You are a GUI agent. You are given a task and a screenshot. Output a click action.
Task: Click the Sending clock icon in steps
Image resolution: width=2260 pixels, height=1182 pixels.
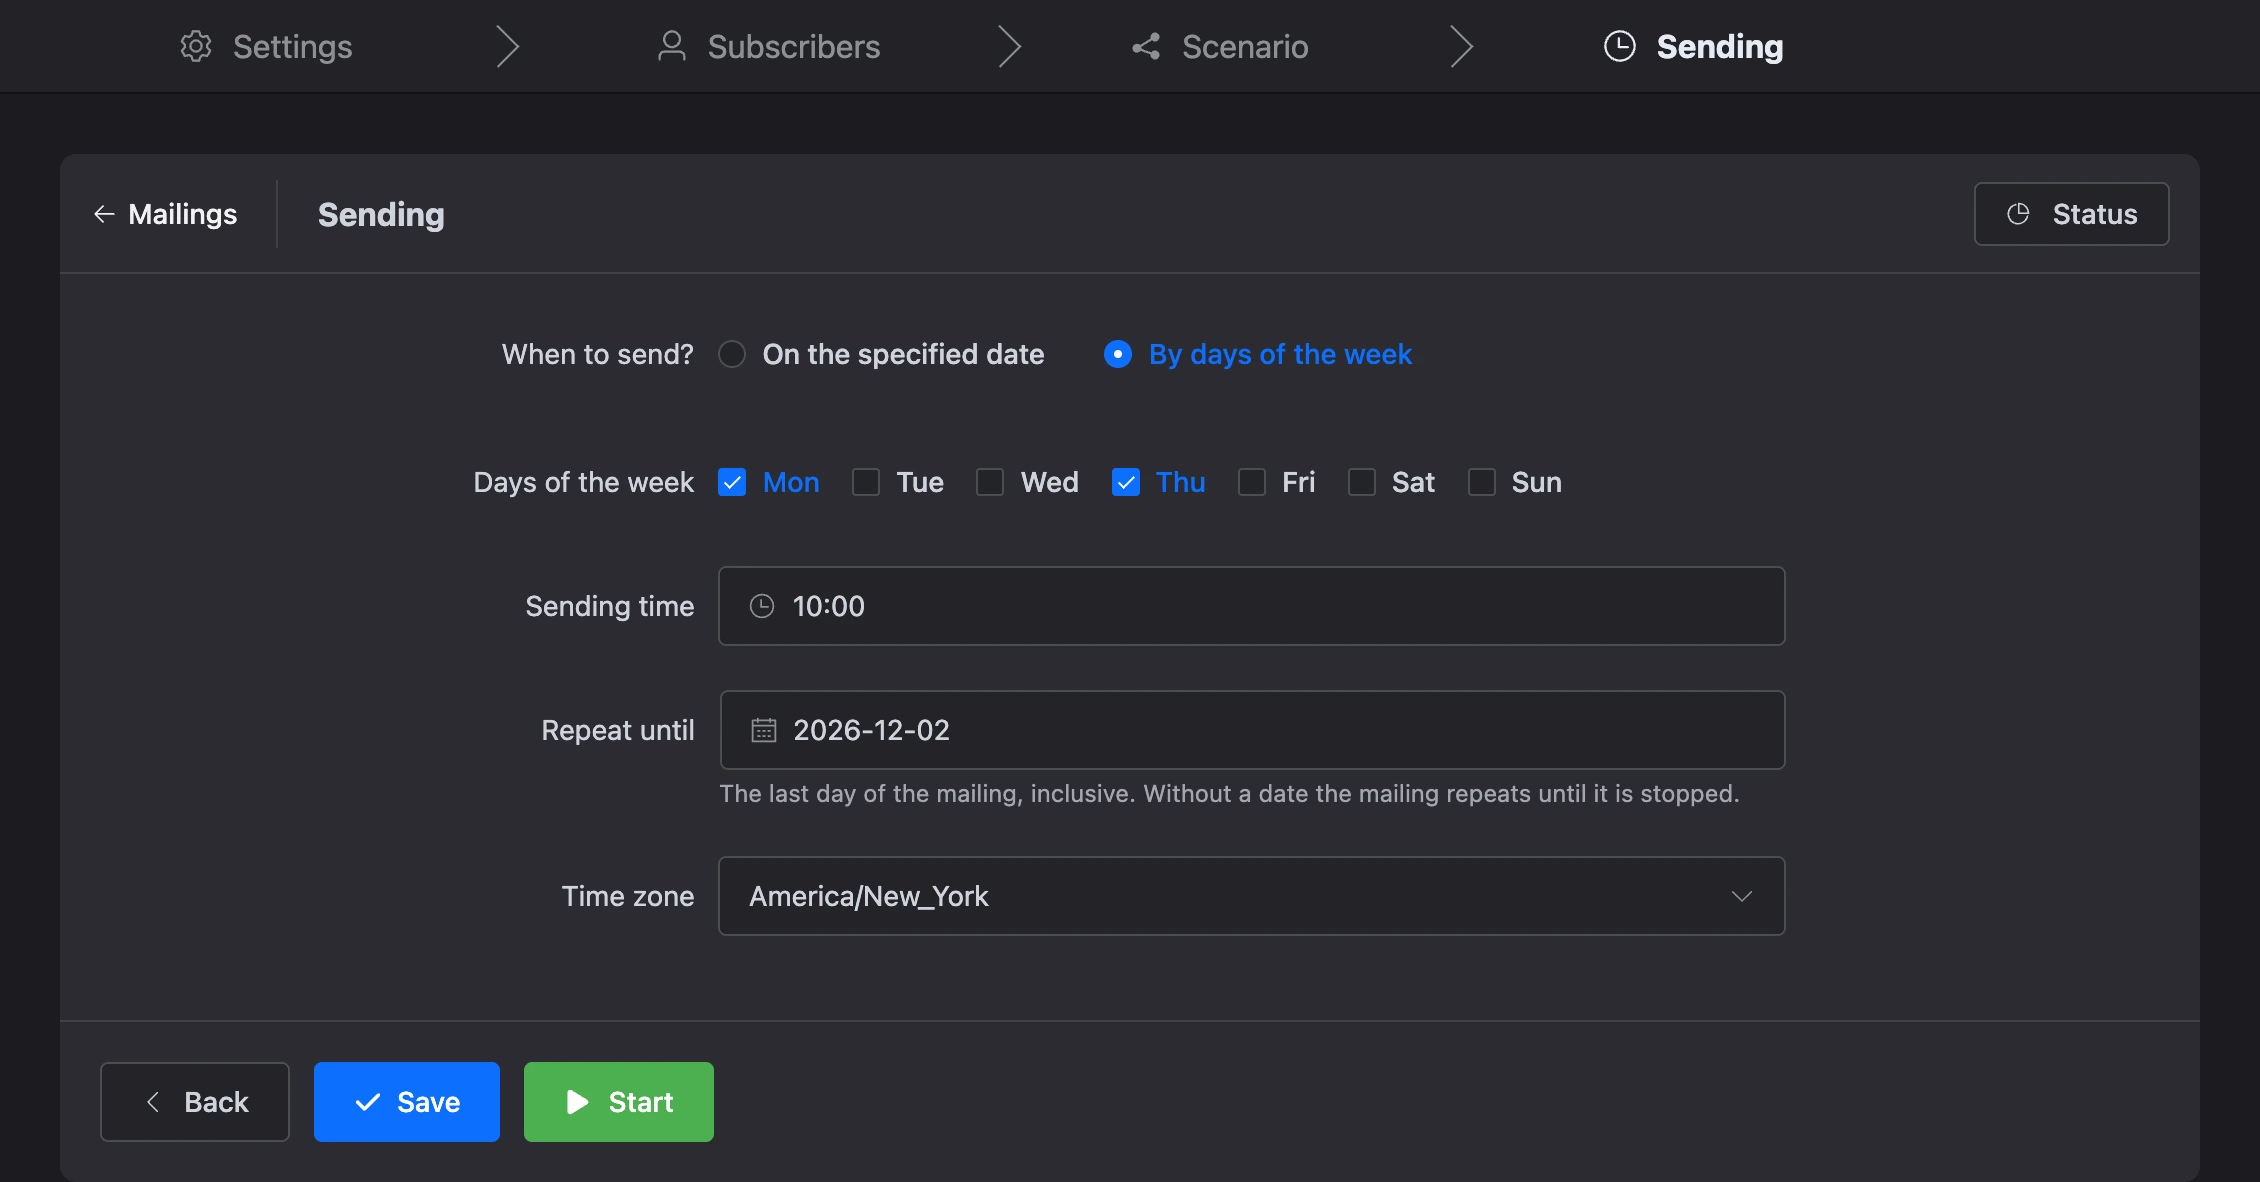pyautogui.click(x=1620, y=46)
